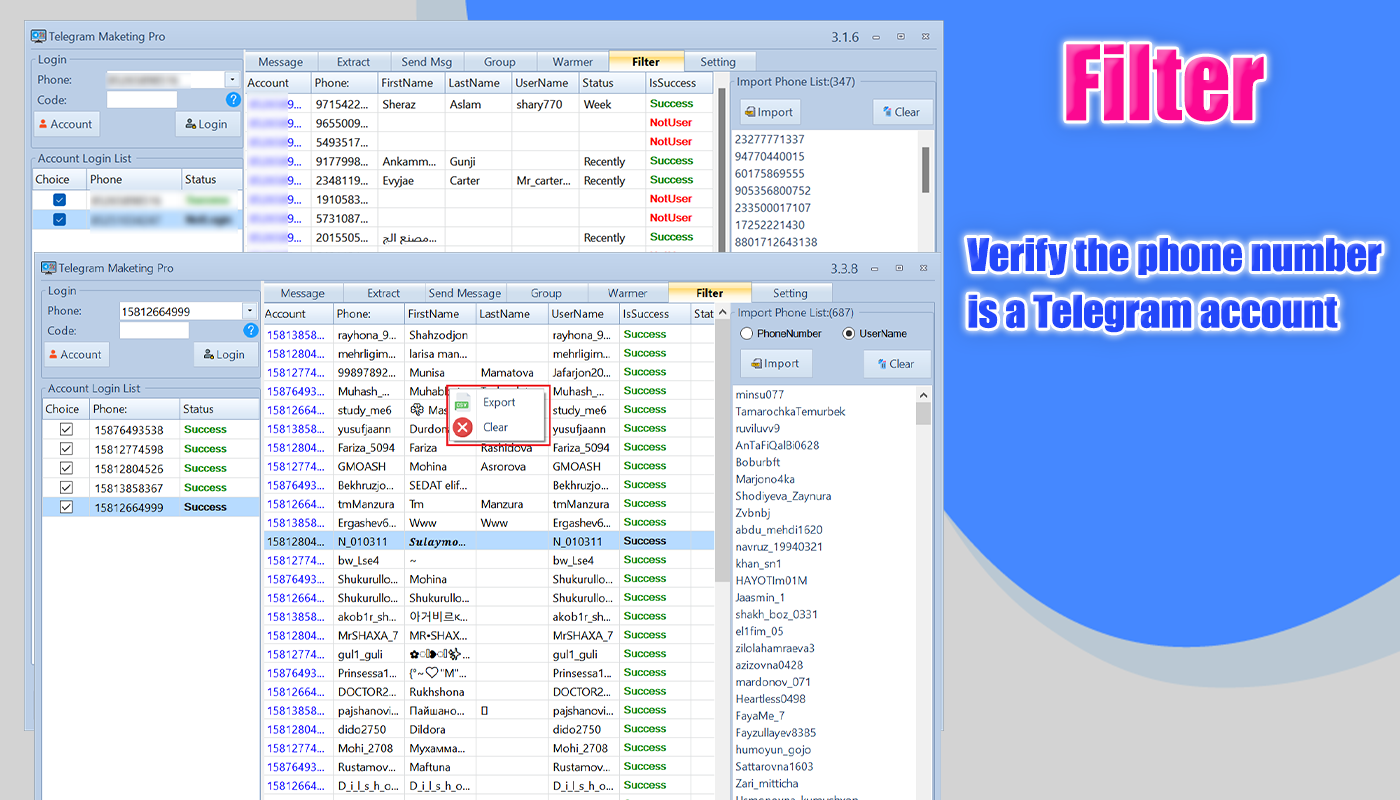
Task: Click the Phone field containing 15812664999
Action: tap(181, 311)
